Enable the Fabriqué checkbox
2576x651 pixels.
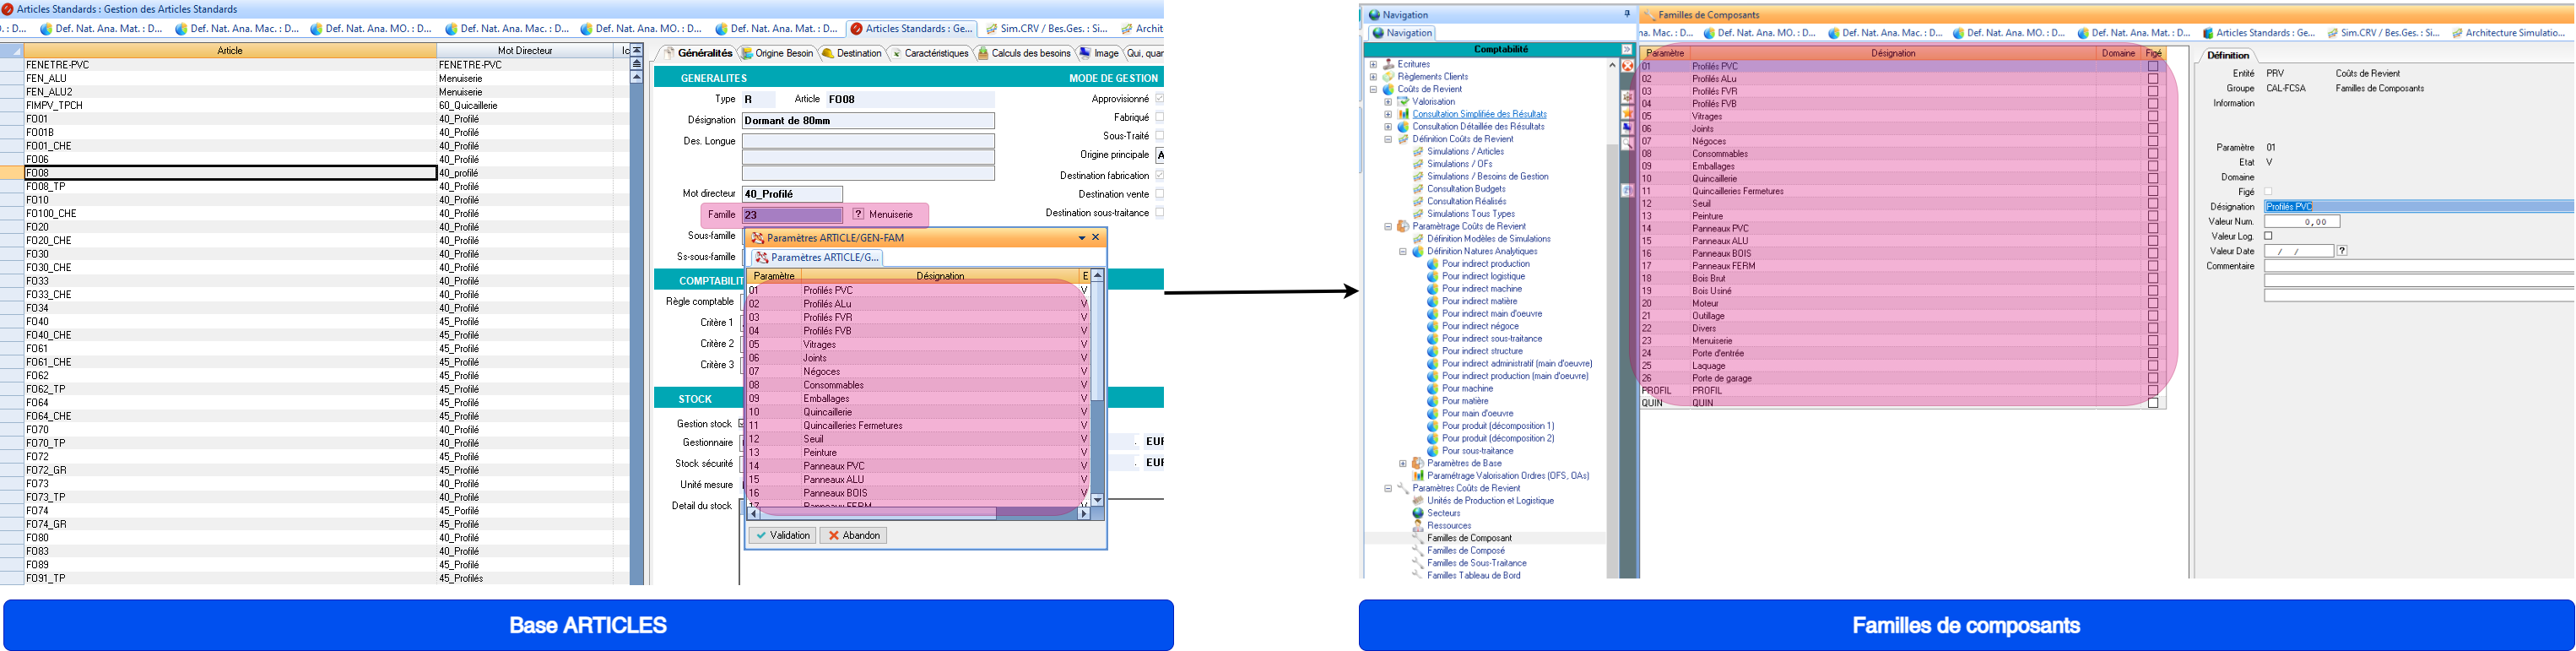(x=1159, y=118)
